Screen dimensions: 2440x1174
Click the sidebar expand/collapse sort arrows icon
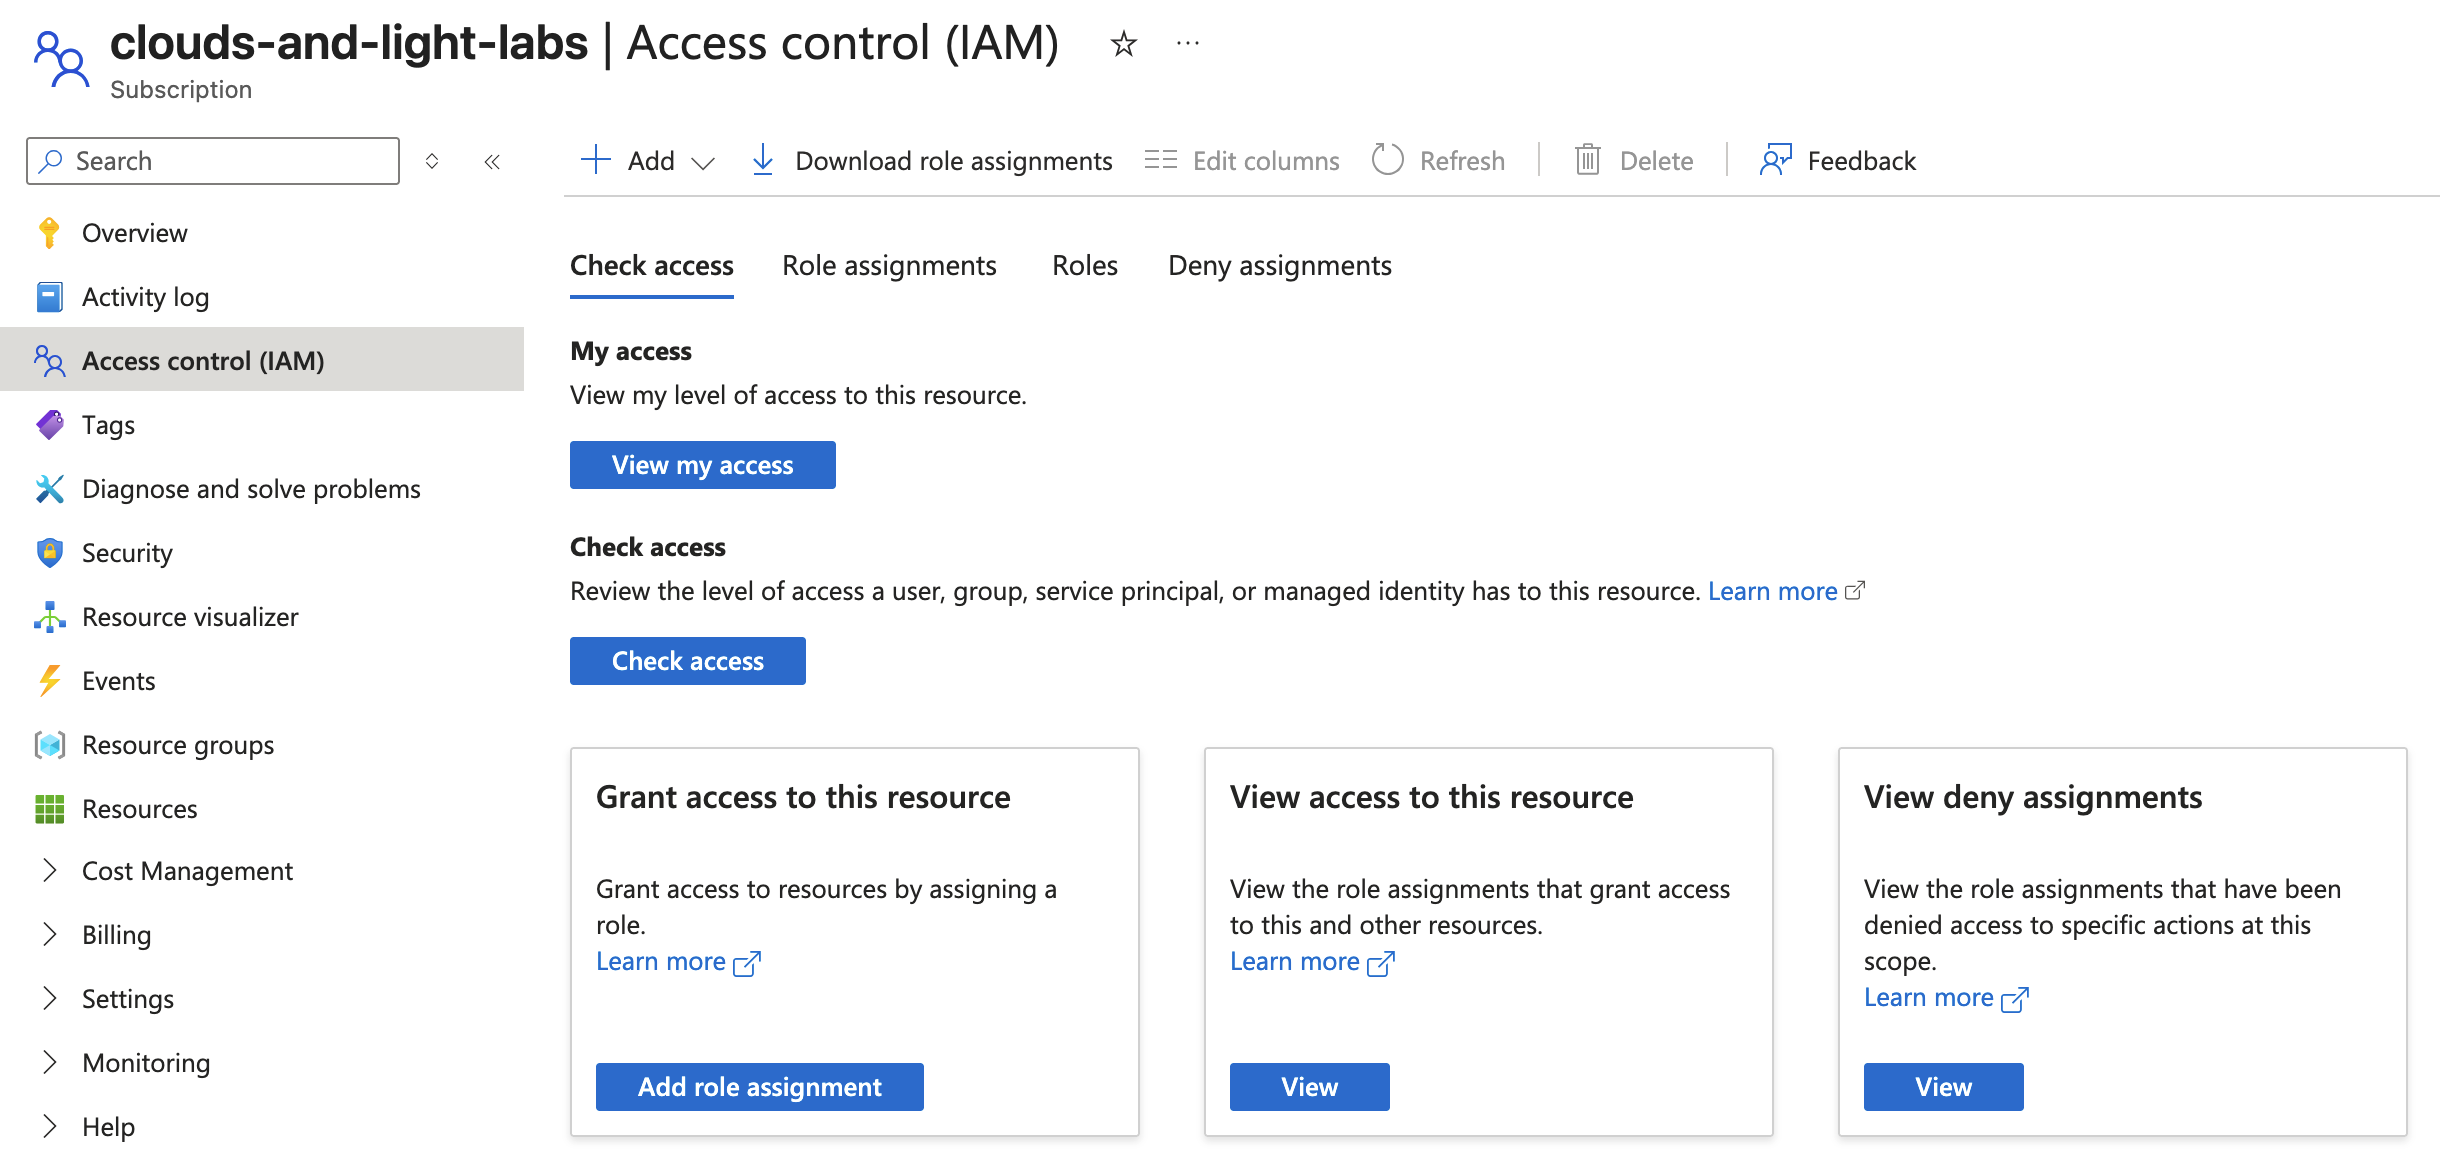click(432, 161)
